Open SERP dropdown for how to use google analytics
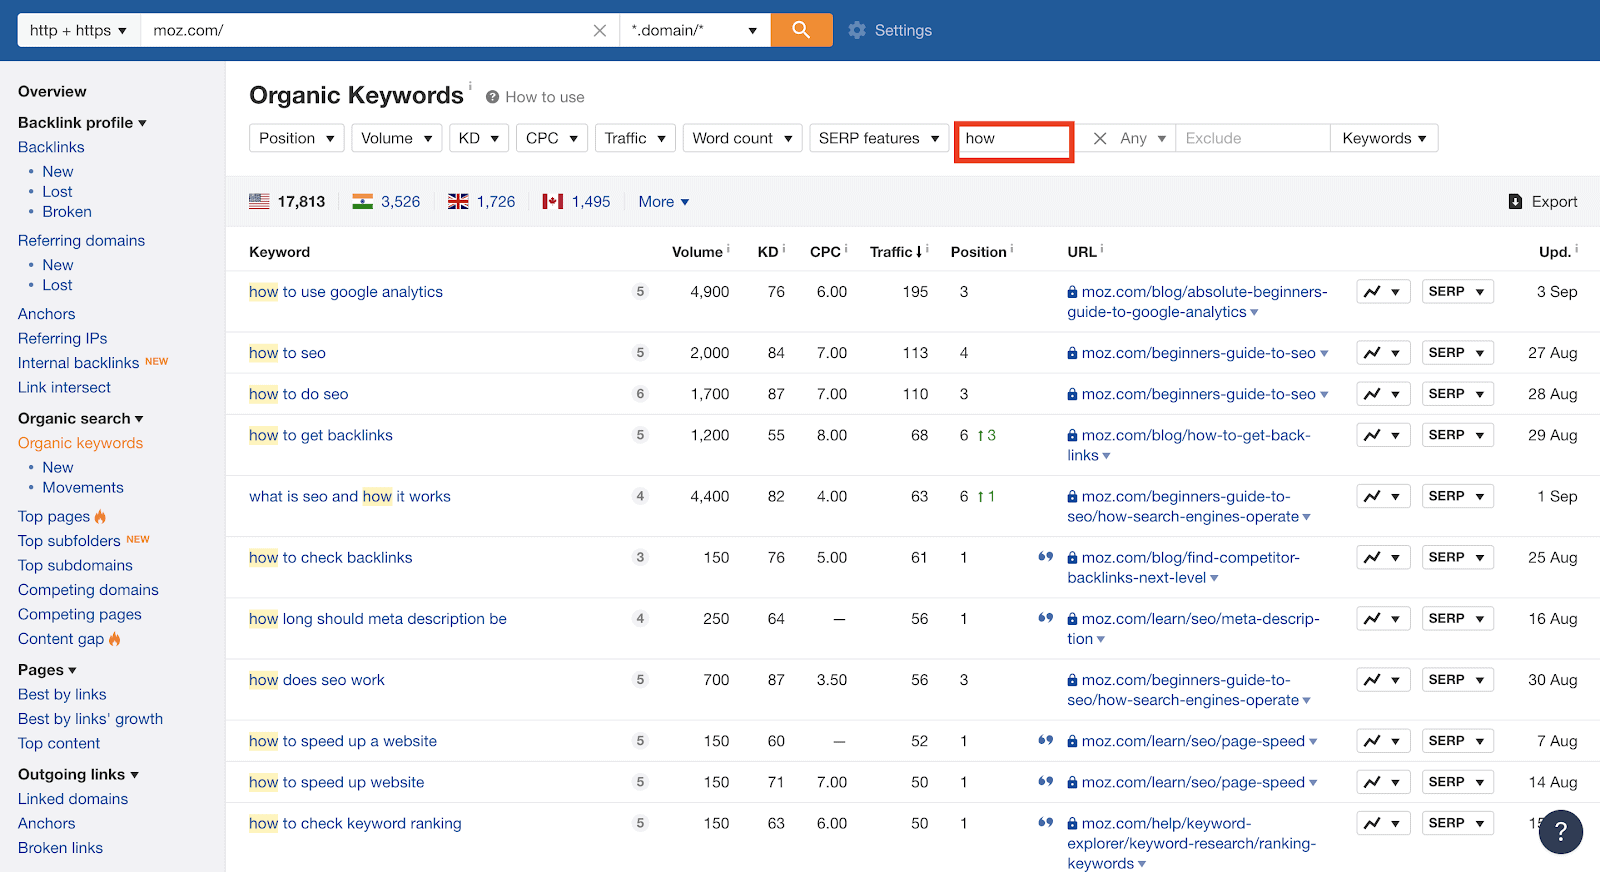This screenshot has width=1600, height=872. (x=1458, y=292)
